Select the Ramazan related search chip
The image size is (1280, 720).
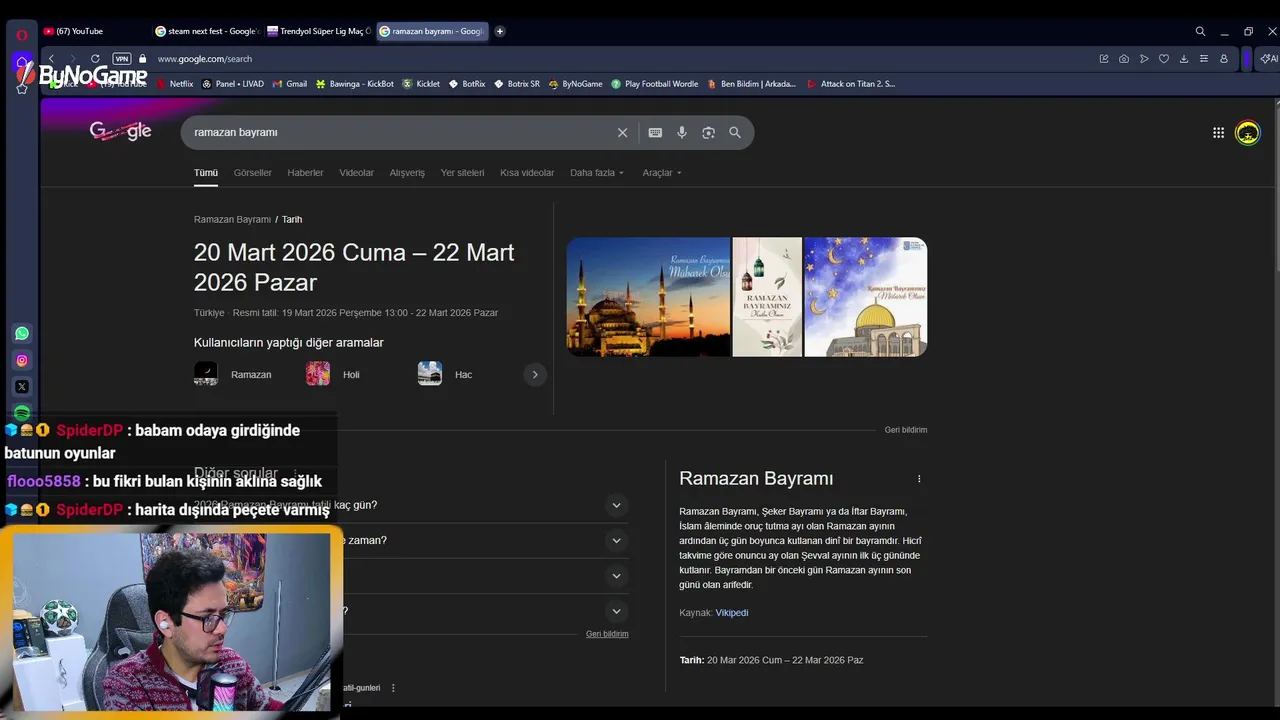[233, 375]
